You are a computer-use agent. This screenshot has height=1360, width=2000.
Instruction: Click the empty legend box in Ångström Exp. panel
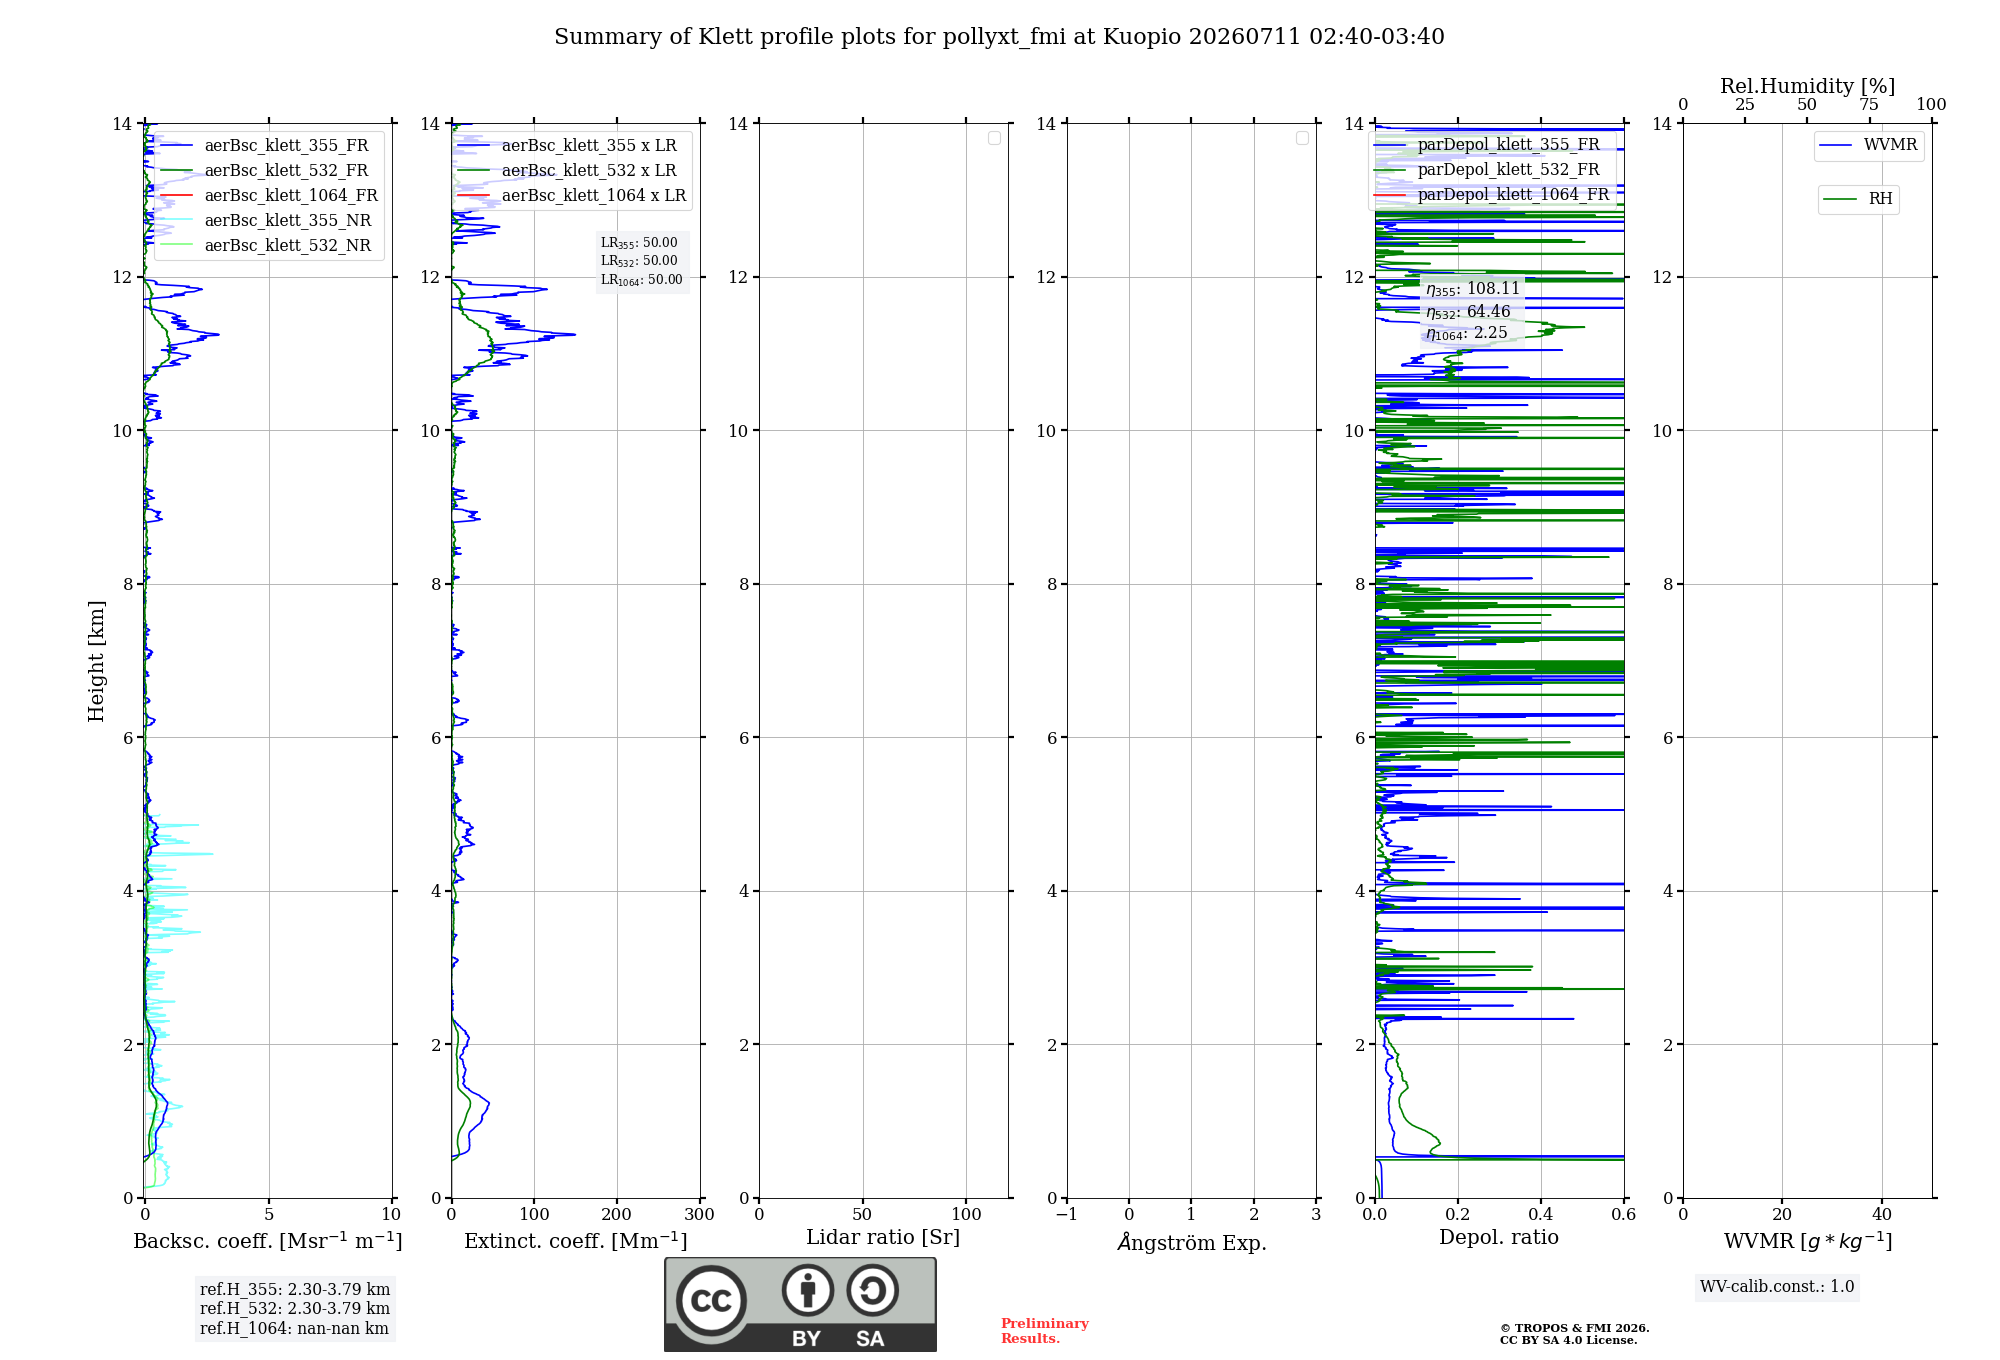[x=1302, y=138]
